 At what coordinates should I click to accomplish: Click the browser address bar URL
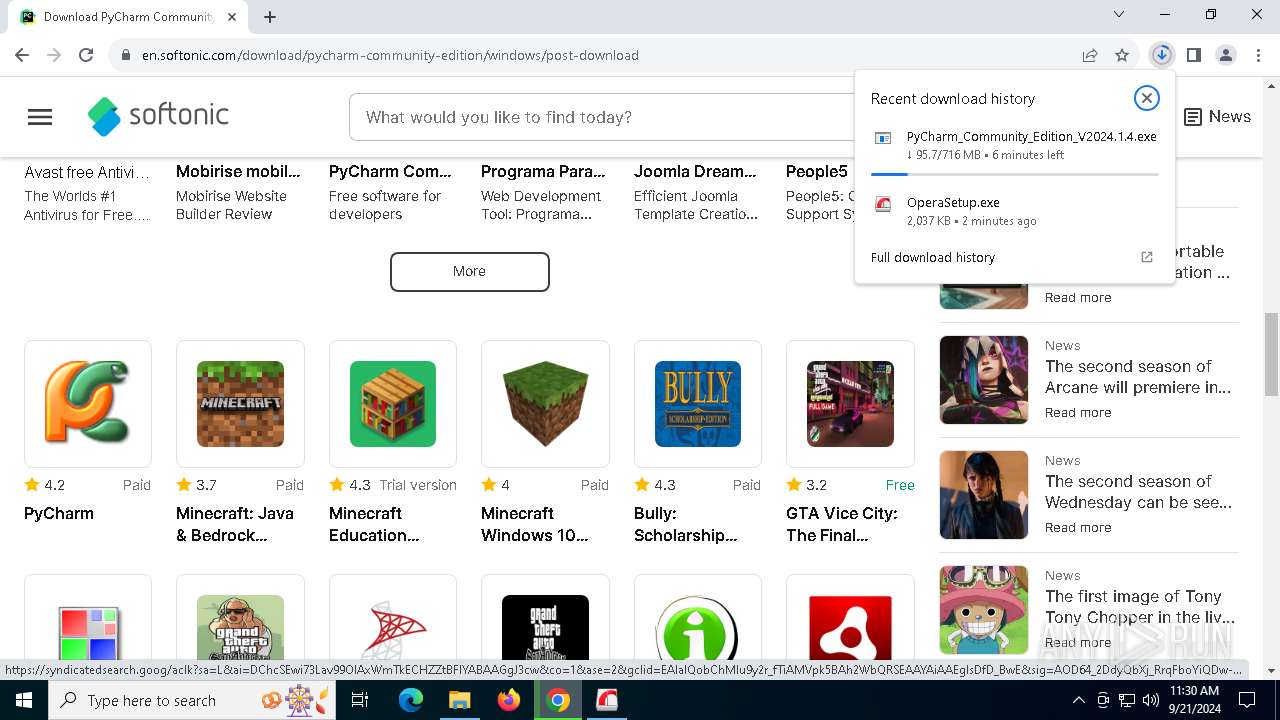click(390, 55)
